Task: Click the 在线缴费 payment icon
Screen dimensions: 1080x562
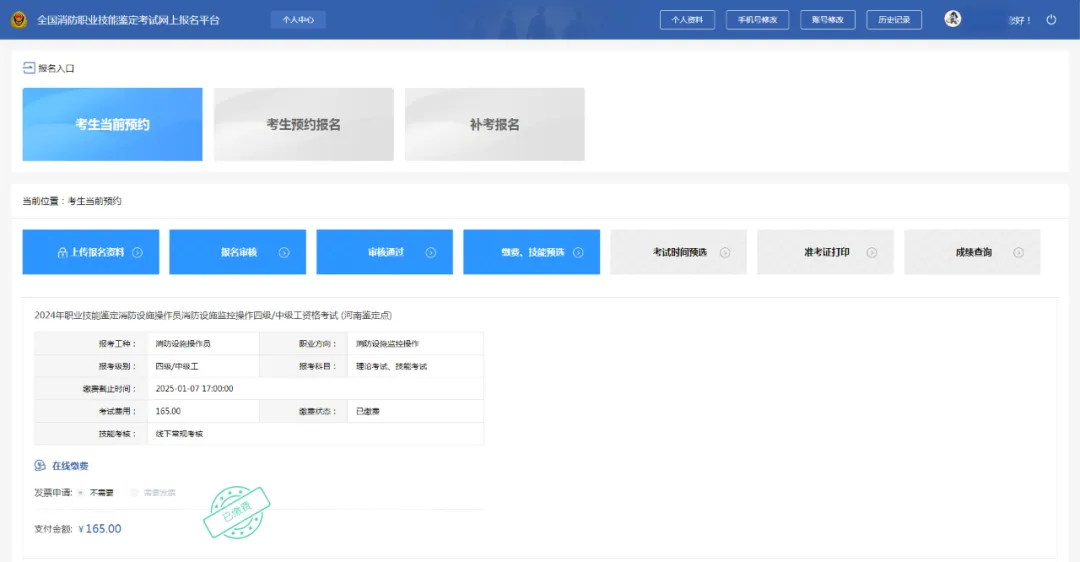Action: (40, 466)
